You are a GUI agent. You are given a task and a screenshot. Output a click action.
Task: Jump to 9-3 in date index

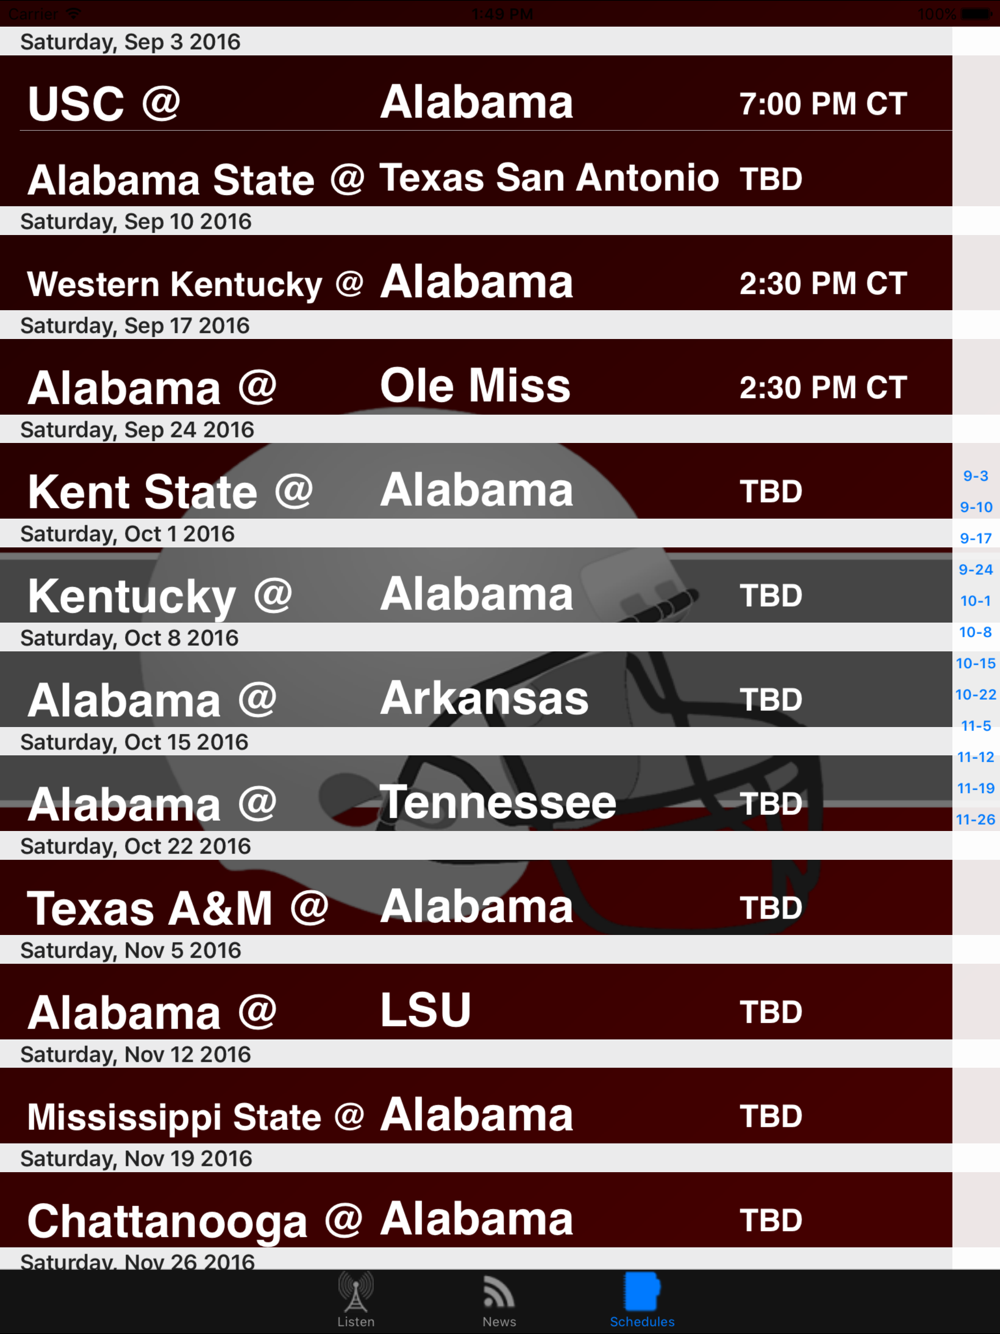[976, 476]
